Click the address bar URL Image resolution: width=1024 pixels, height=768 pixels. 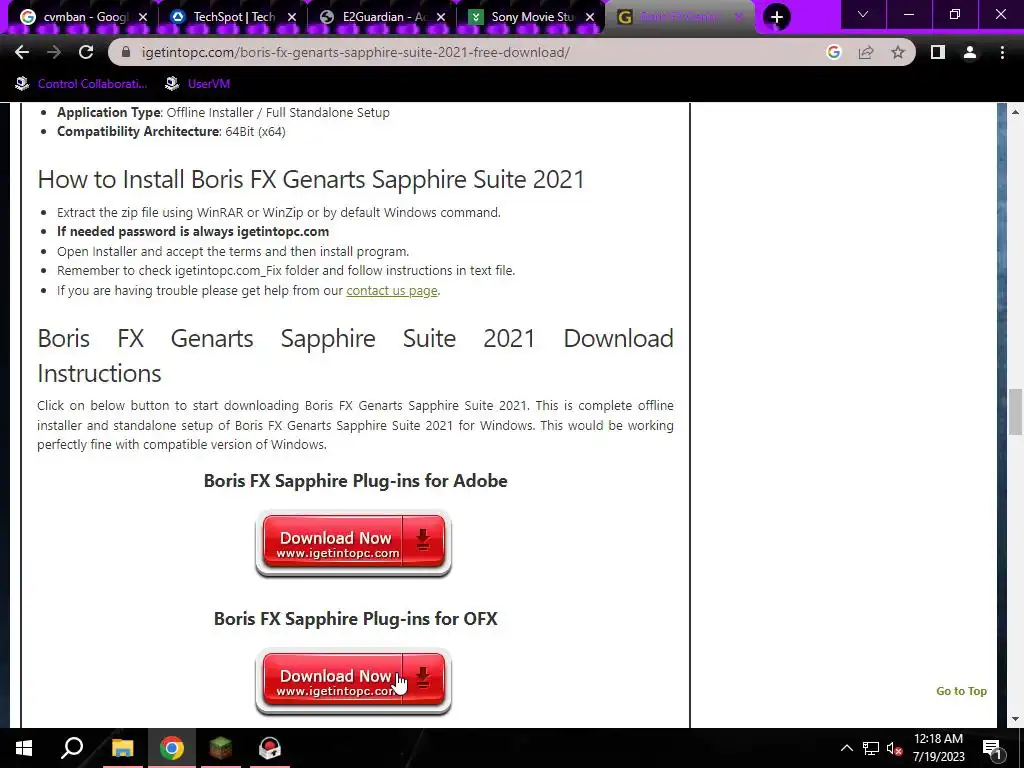click(355, 52)
